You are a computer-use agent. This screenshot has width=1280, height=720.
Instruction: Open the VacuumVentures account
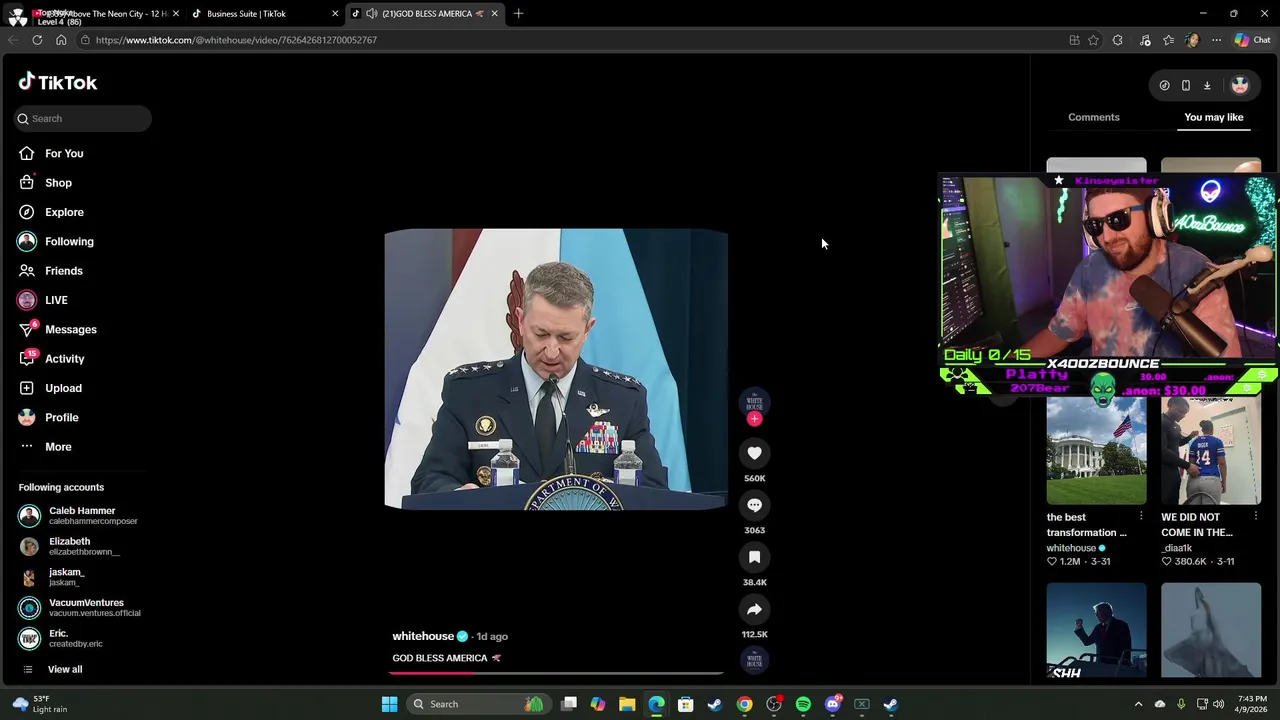pos(80,607)
